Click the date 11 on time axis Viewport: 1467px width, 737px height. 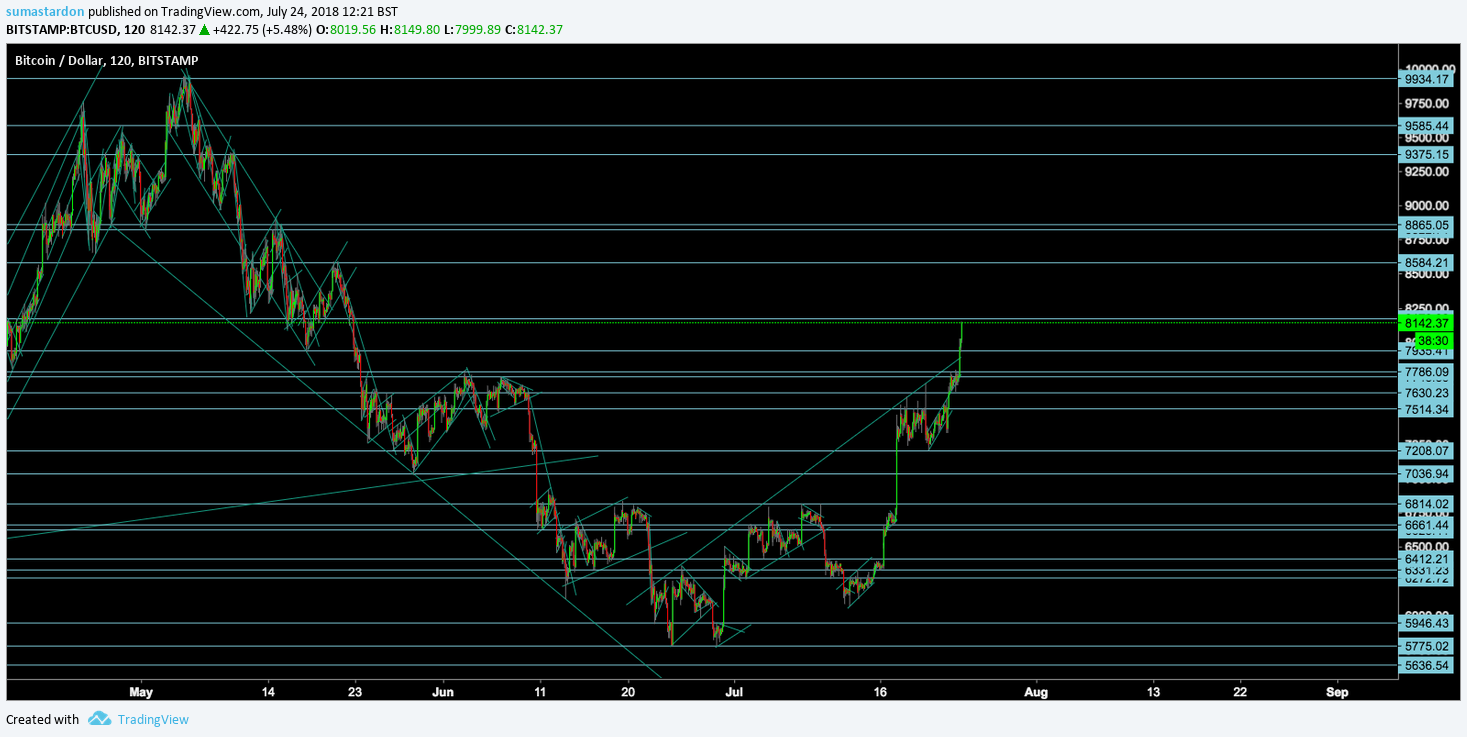pyautogui.click(x=540, y=691)
